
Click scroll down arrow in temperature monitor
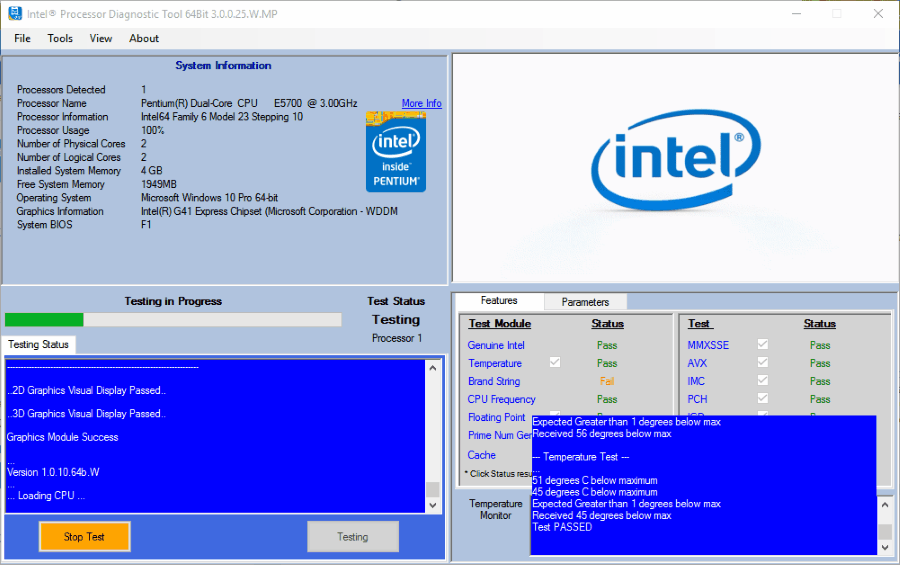pos(885,547)
